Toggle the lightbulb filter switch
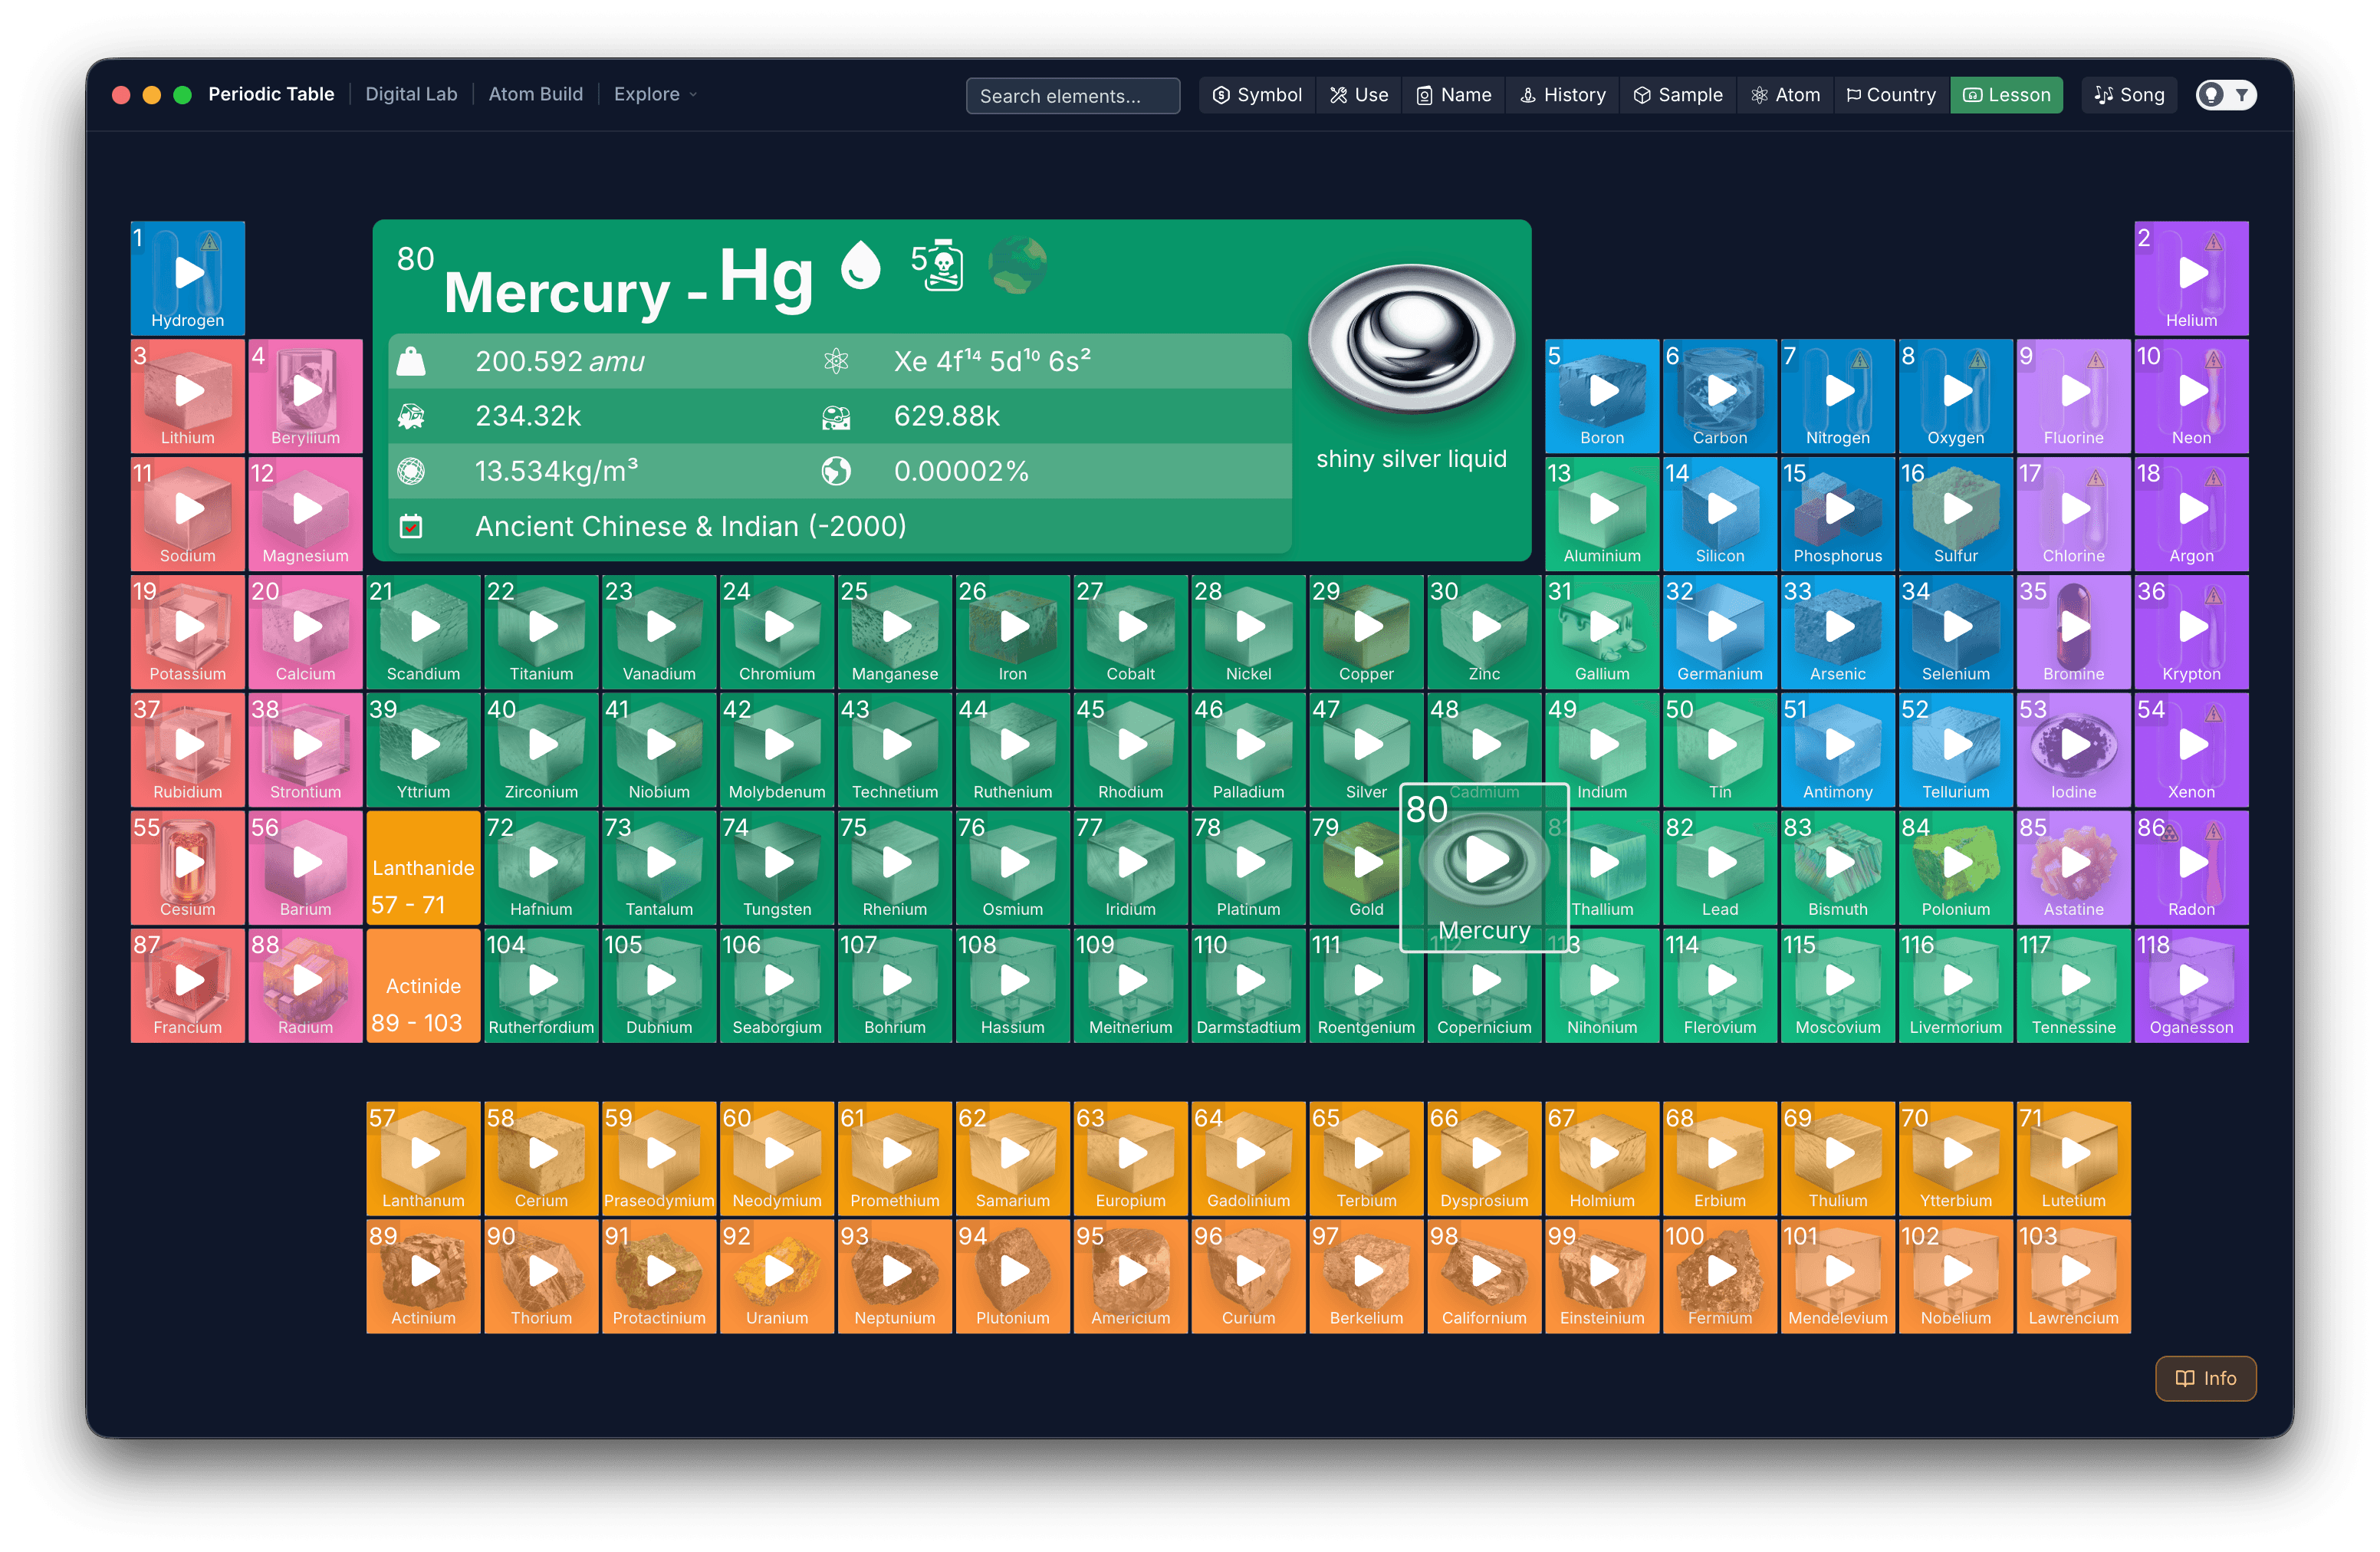2380x1552 pixels. 2226,95
